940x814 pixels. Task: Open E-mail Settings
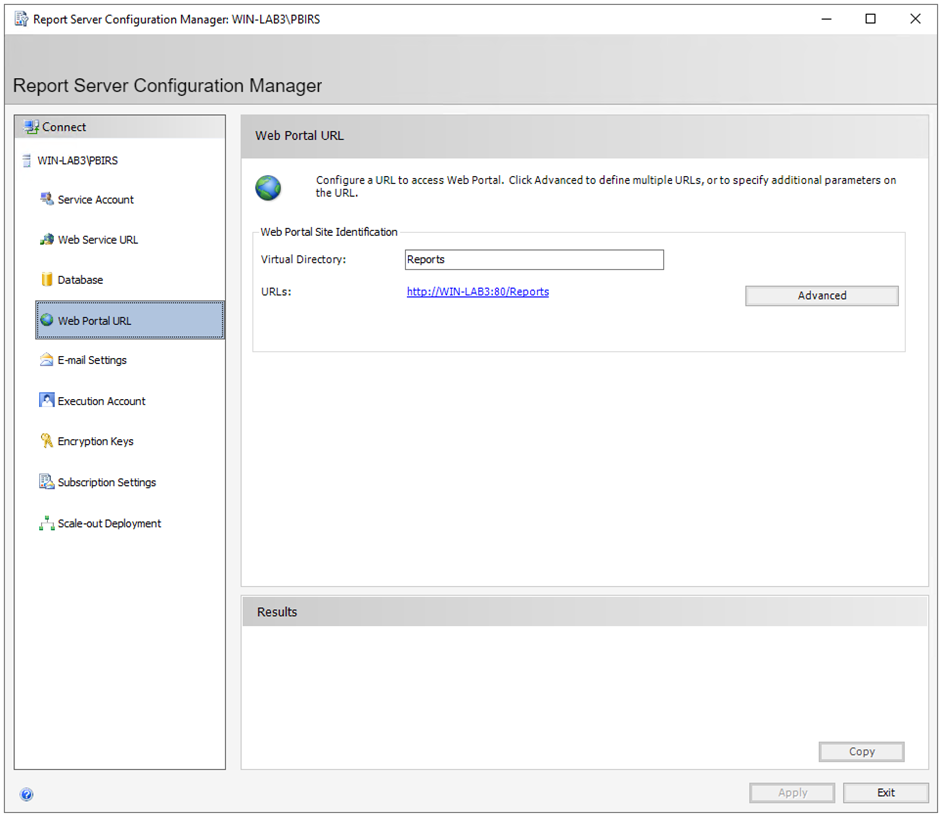click(x=92, y=360)
